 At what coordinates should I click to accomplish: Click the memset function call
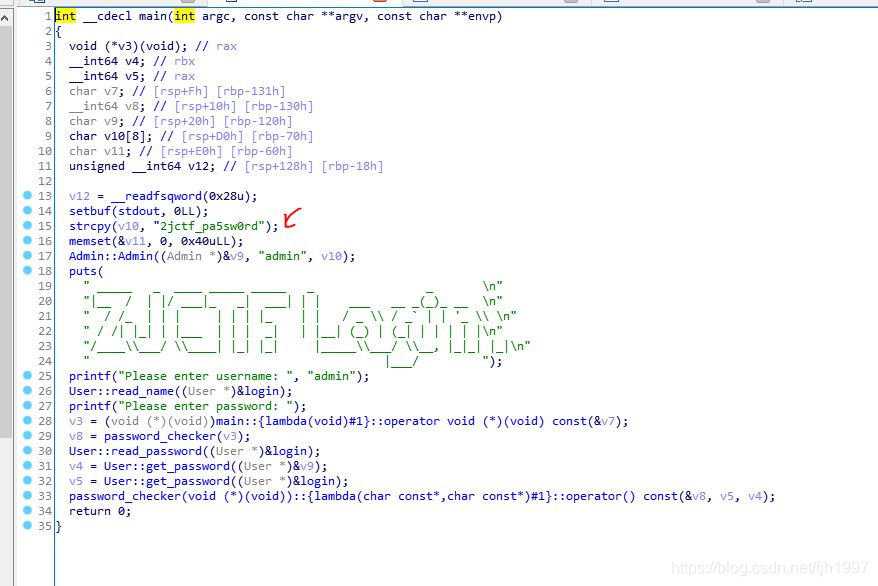tap(90, 241)
